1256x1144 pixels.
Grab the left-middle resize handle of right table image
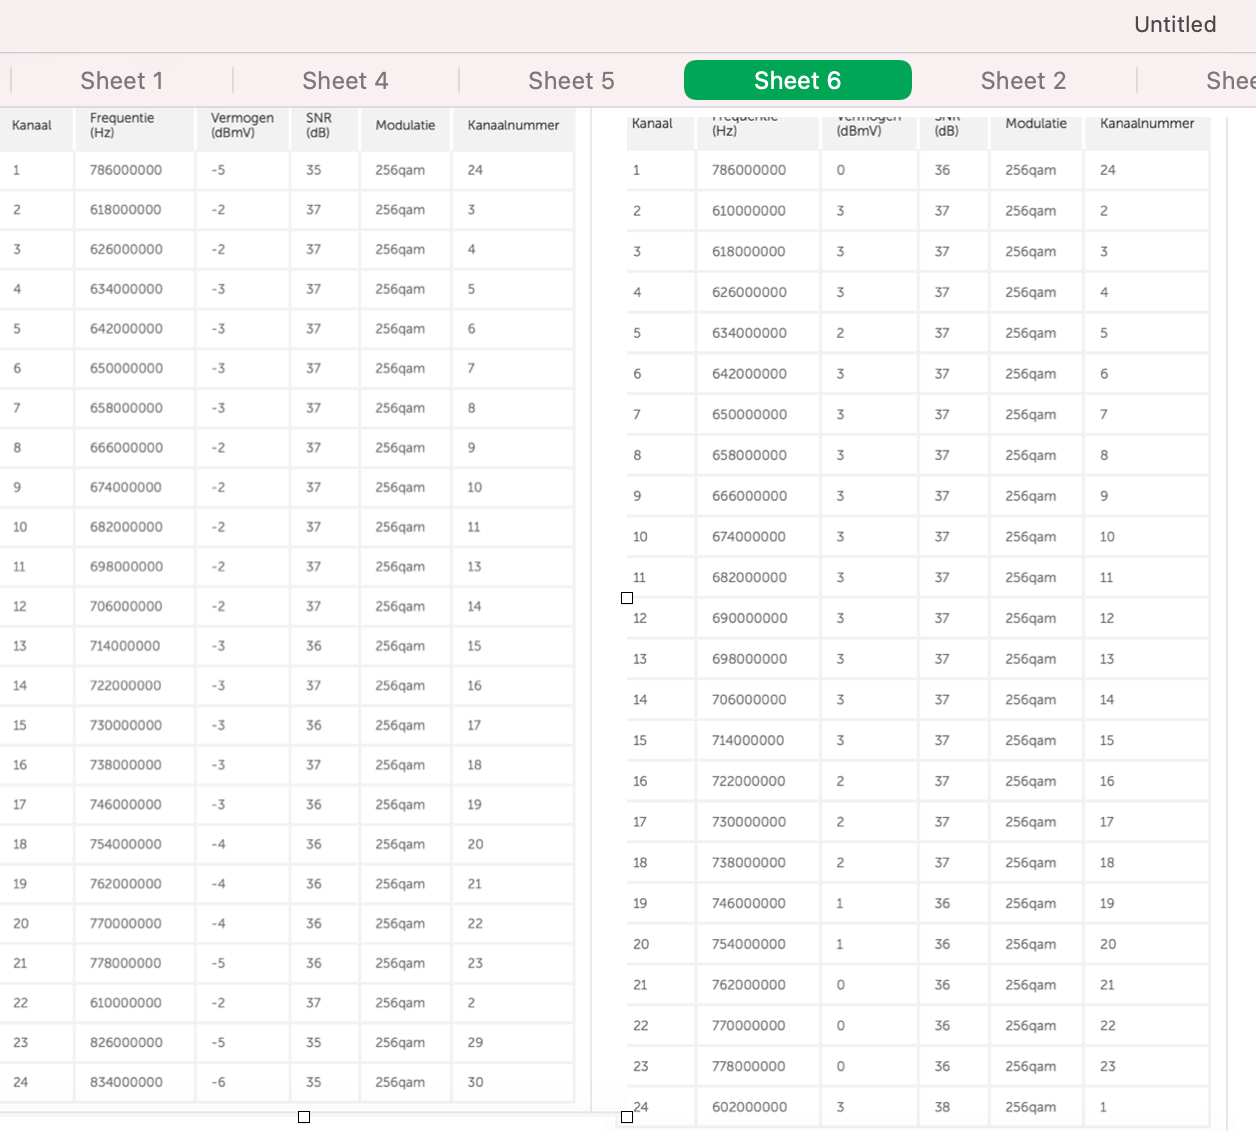pos(627,598)
